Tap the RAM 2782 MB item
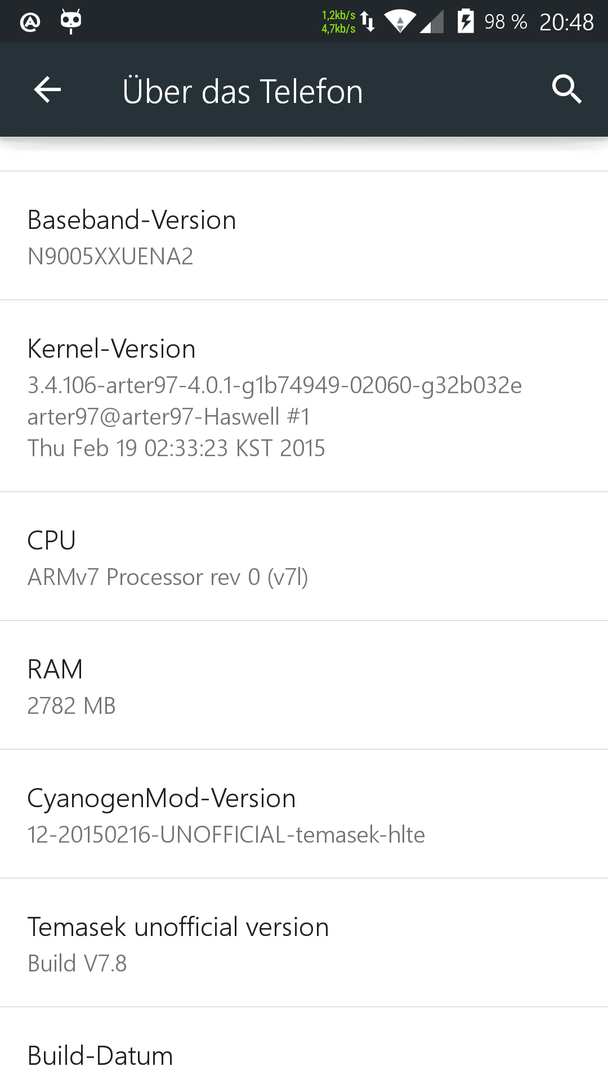 pos(304,685)
